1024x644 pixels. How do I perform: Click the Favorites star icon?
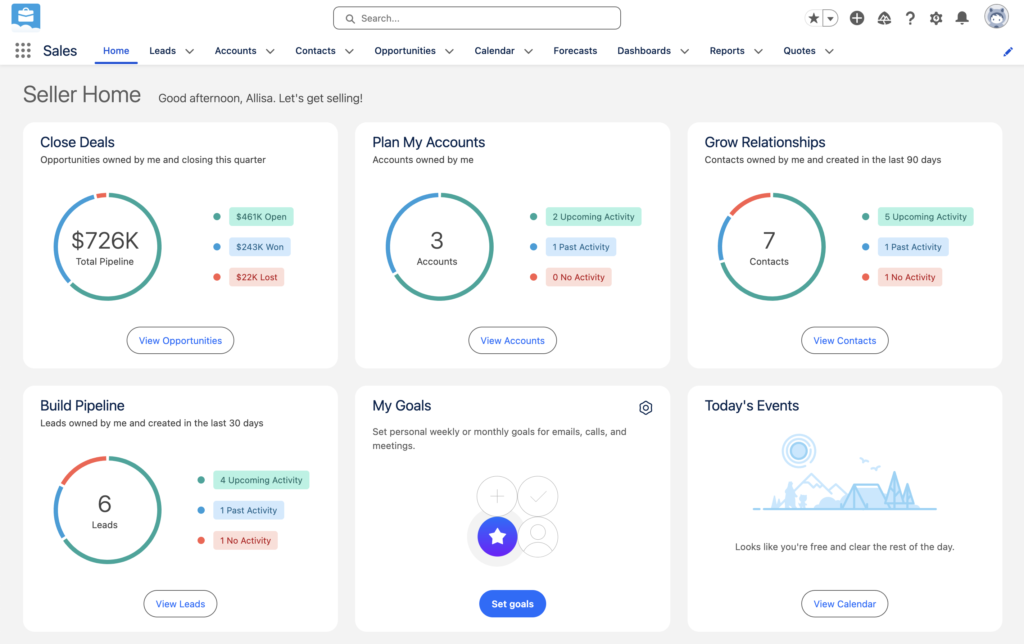coord(814,19)
